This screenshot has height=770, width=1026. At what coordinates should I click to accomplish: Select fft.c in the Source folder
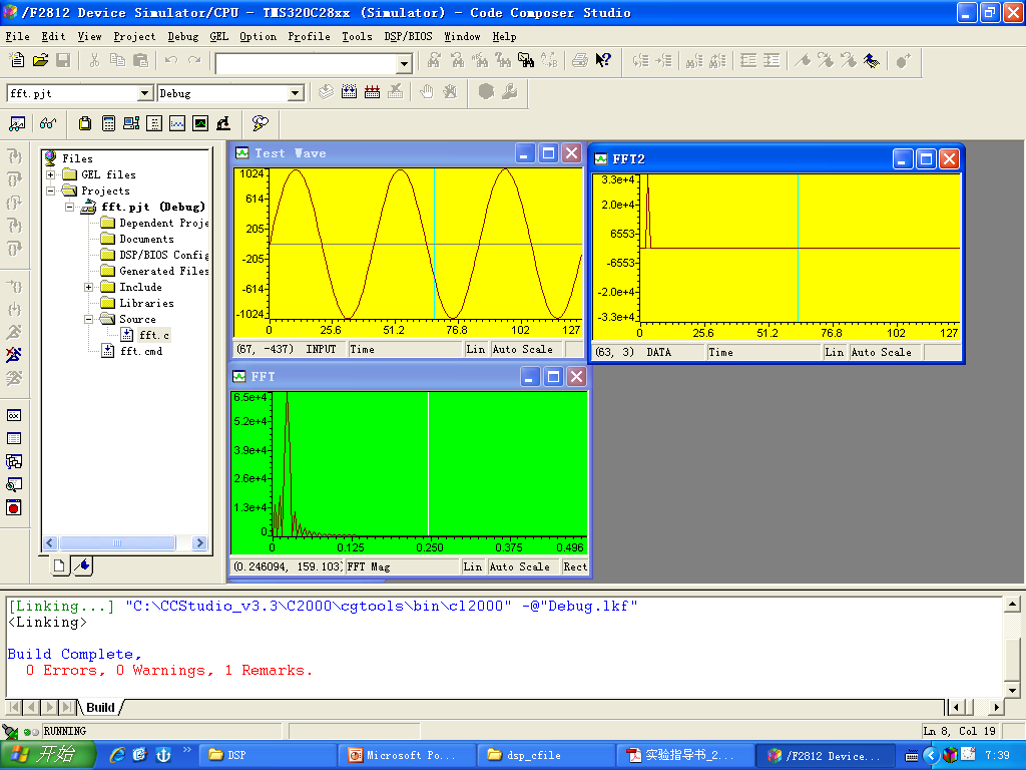(154, 335)
